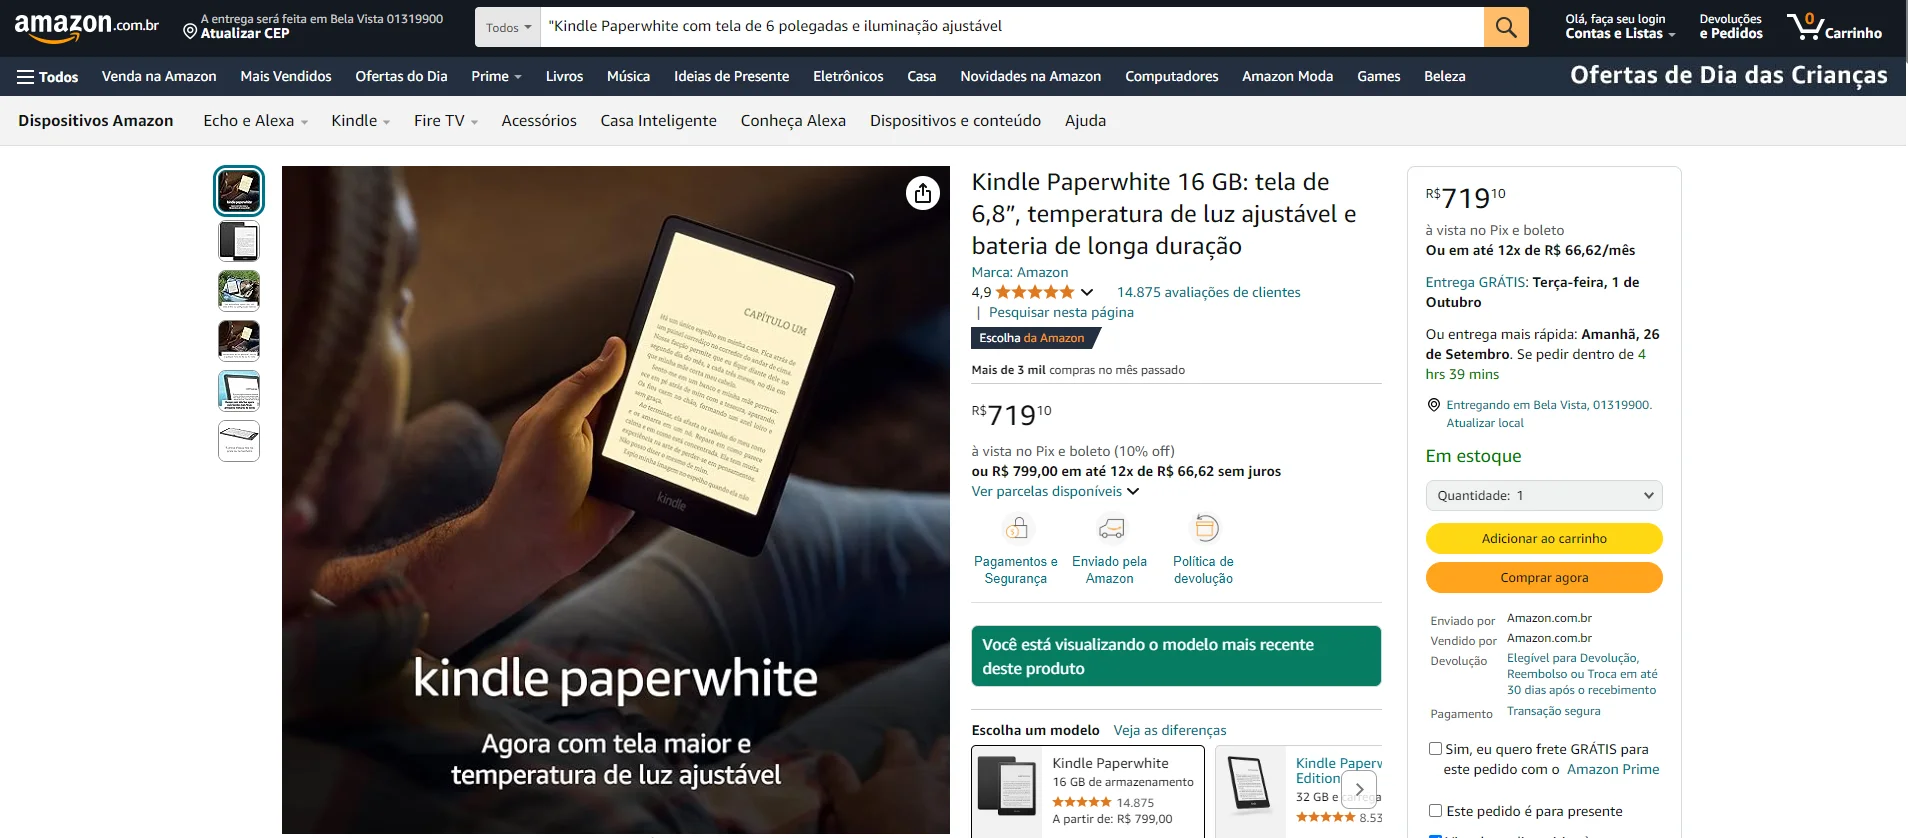Open Games nav item

[x=1378, y=76]
